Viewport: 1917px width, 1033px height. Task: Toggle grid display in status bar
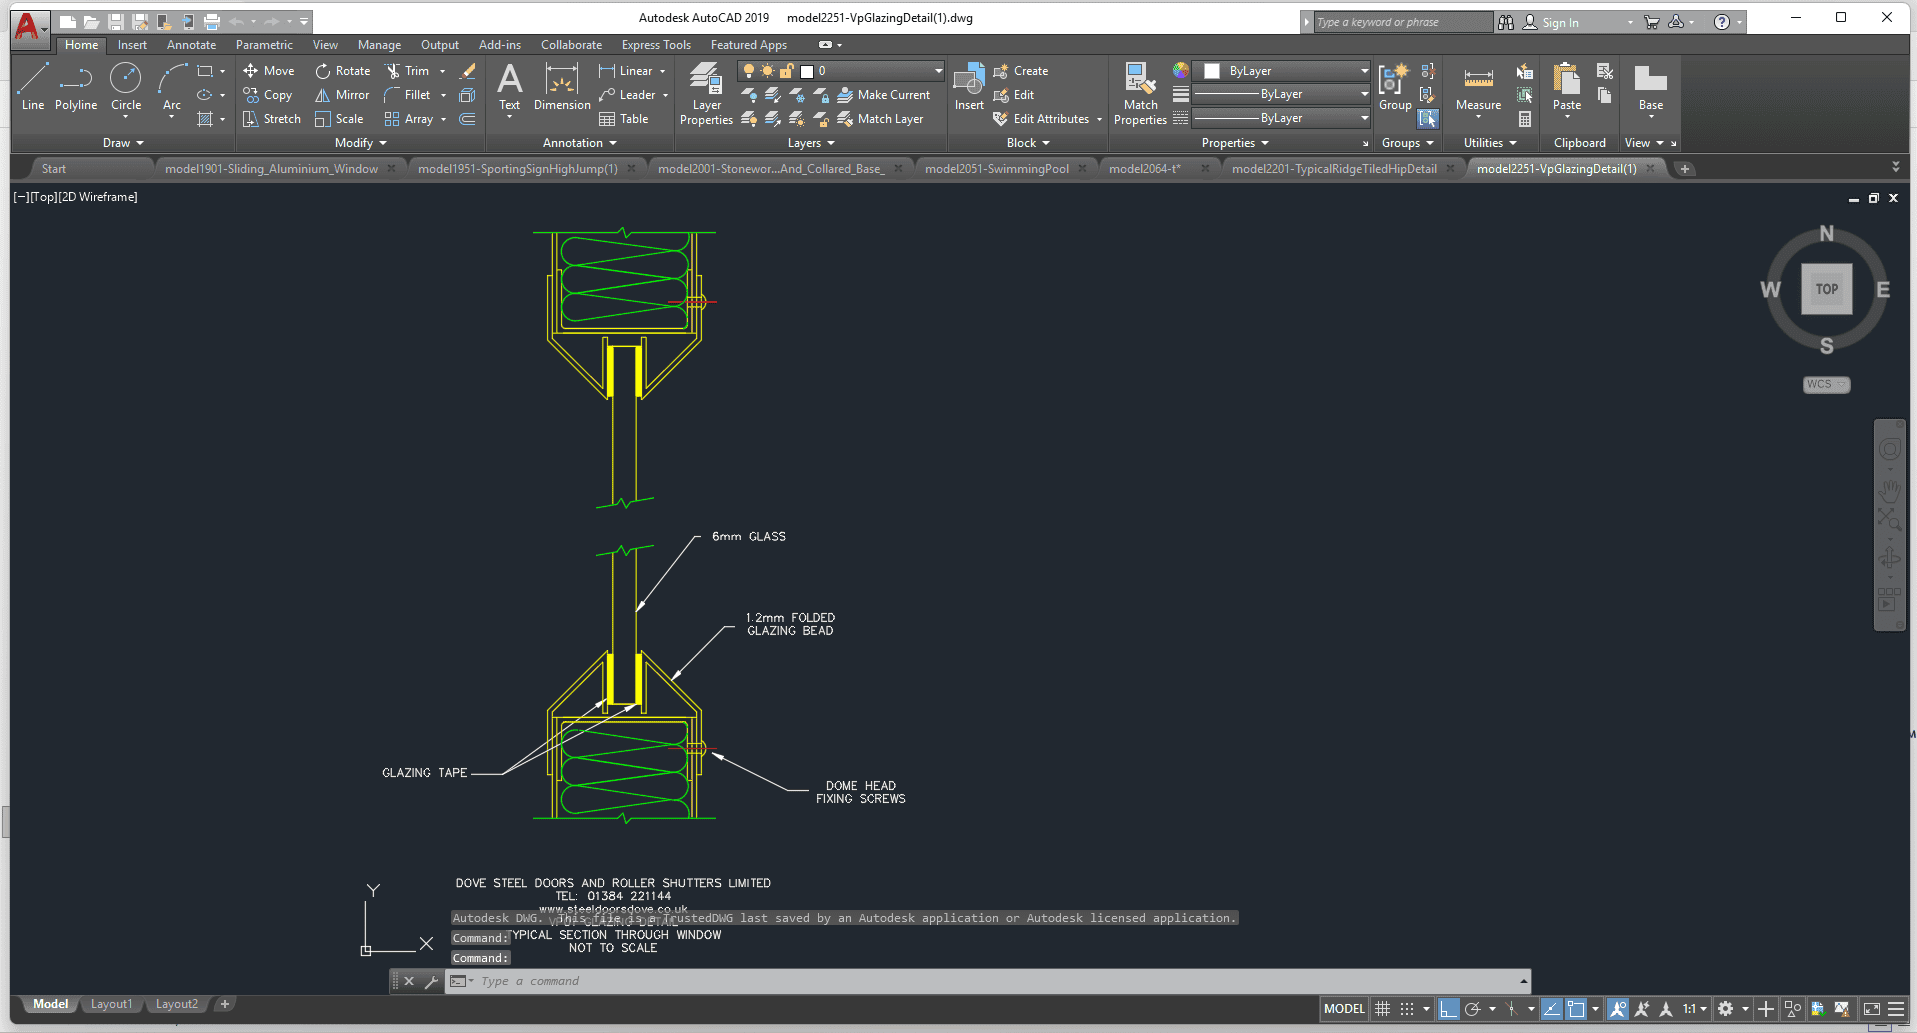point(1383,1009)
